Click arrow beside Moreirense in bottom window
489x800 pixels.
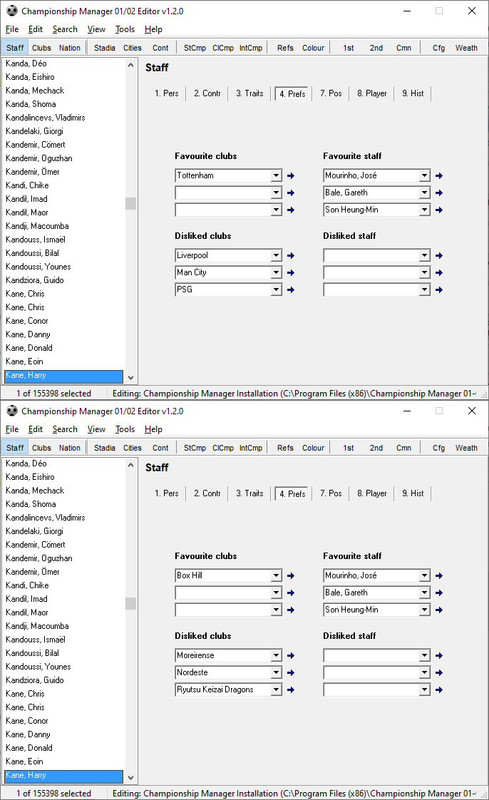click(x=290, y=656)
